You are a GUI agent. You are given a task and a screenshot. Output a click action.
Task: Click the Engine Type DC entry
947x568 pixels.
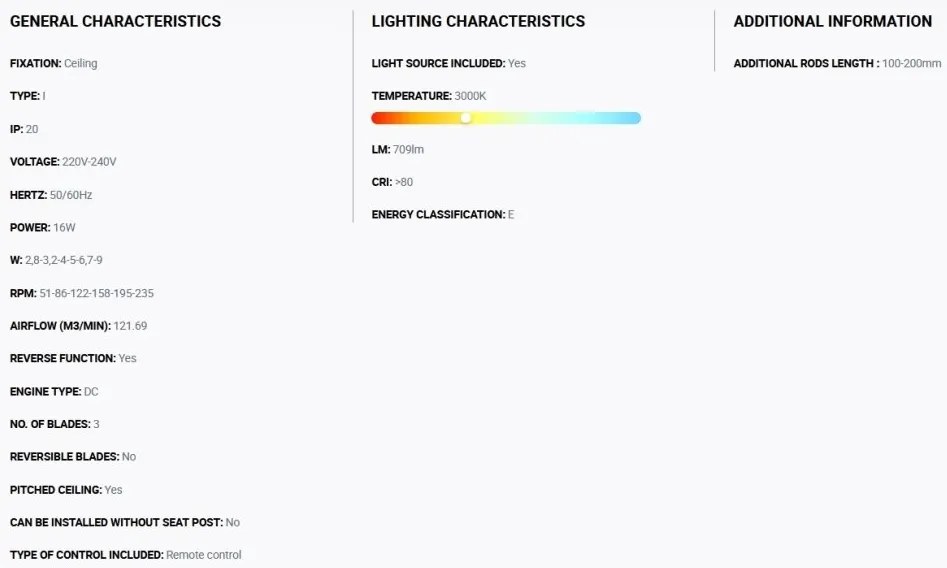[54, 392]
